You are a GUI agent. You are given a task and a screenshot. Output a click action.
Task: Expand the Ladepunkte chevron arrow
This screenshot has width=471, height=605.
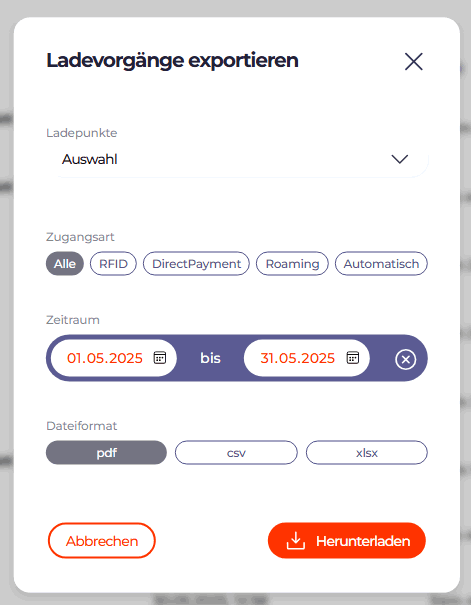click(400, 159)
